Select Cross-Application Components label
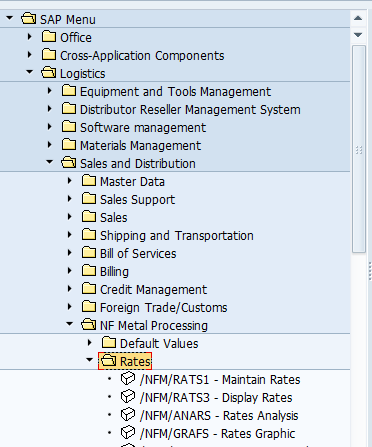This screenshot has width=372, height=447. click(142, 56)
